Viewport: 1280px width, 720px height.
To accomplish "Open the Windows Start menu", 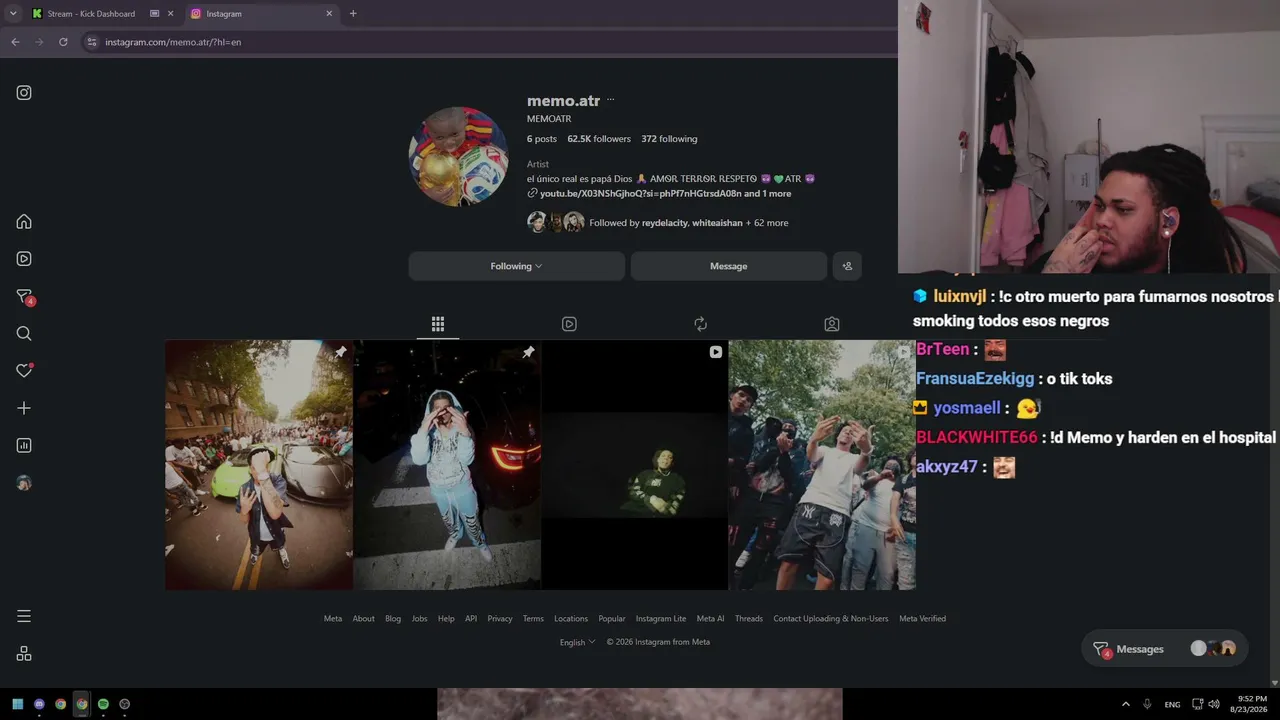I will click(x=18, y=704).
